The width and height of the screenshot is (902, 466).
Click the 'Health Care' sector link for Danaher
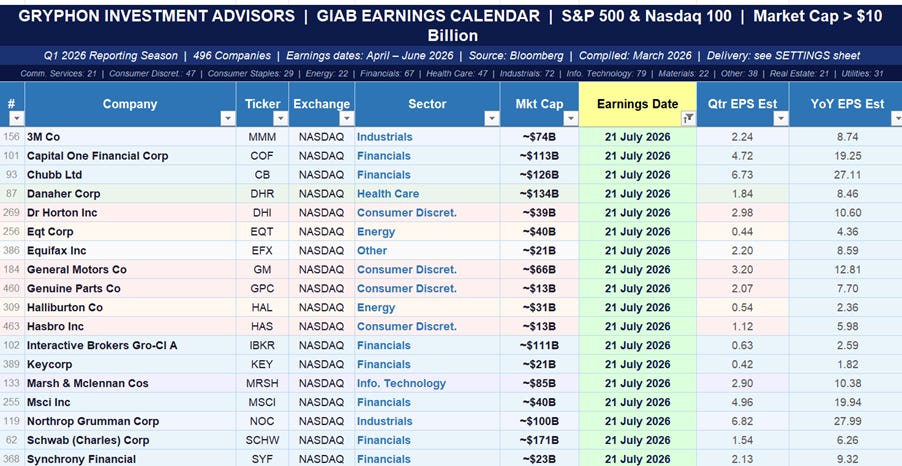[x=388, y=194]
